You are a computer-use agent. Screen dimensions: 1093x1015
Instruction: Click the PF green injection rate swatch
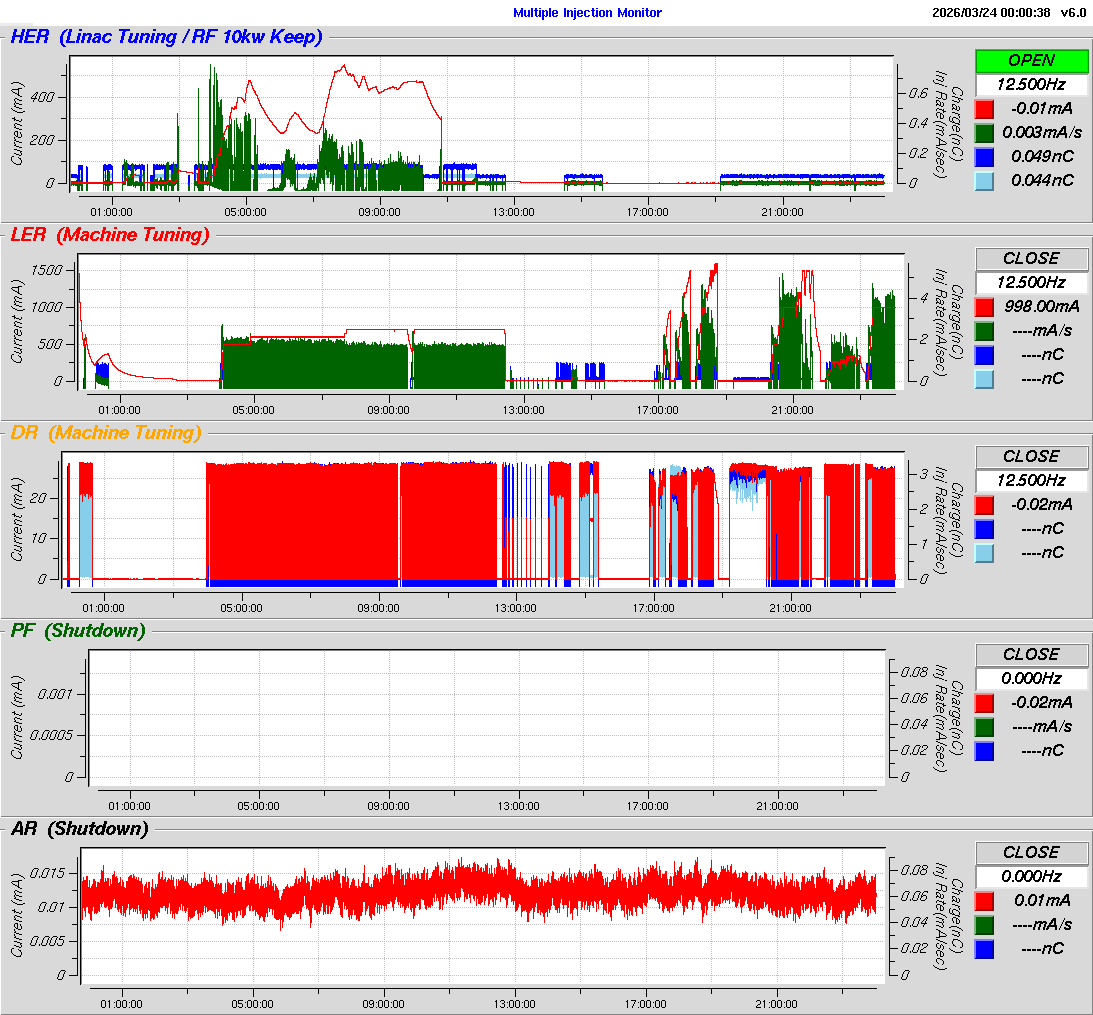(984, 726)
